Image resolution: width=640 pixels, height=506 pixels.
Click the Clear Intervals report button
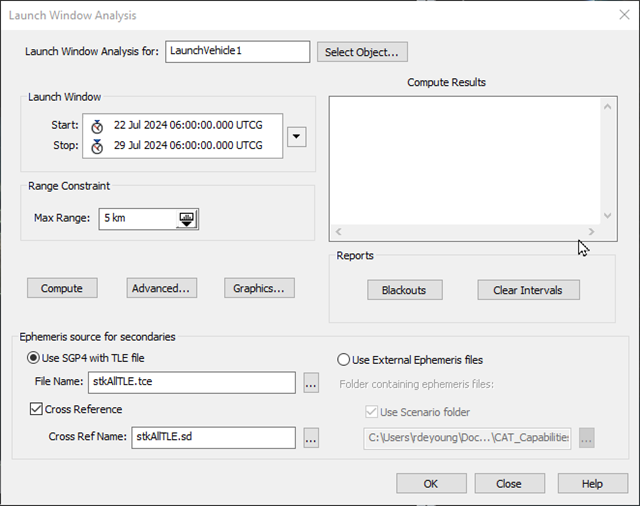click(x=528, y=290)
